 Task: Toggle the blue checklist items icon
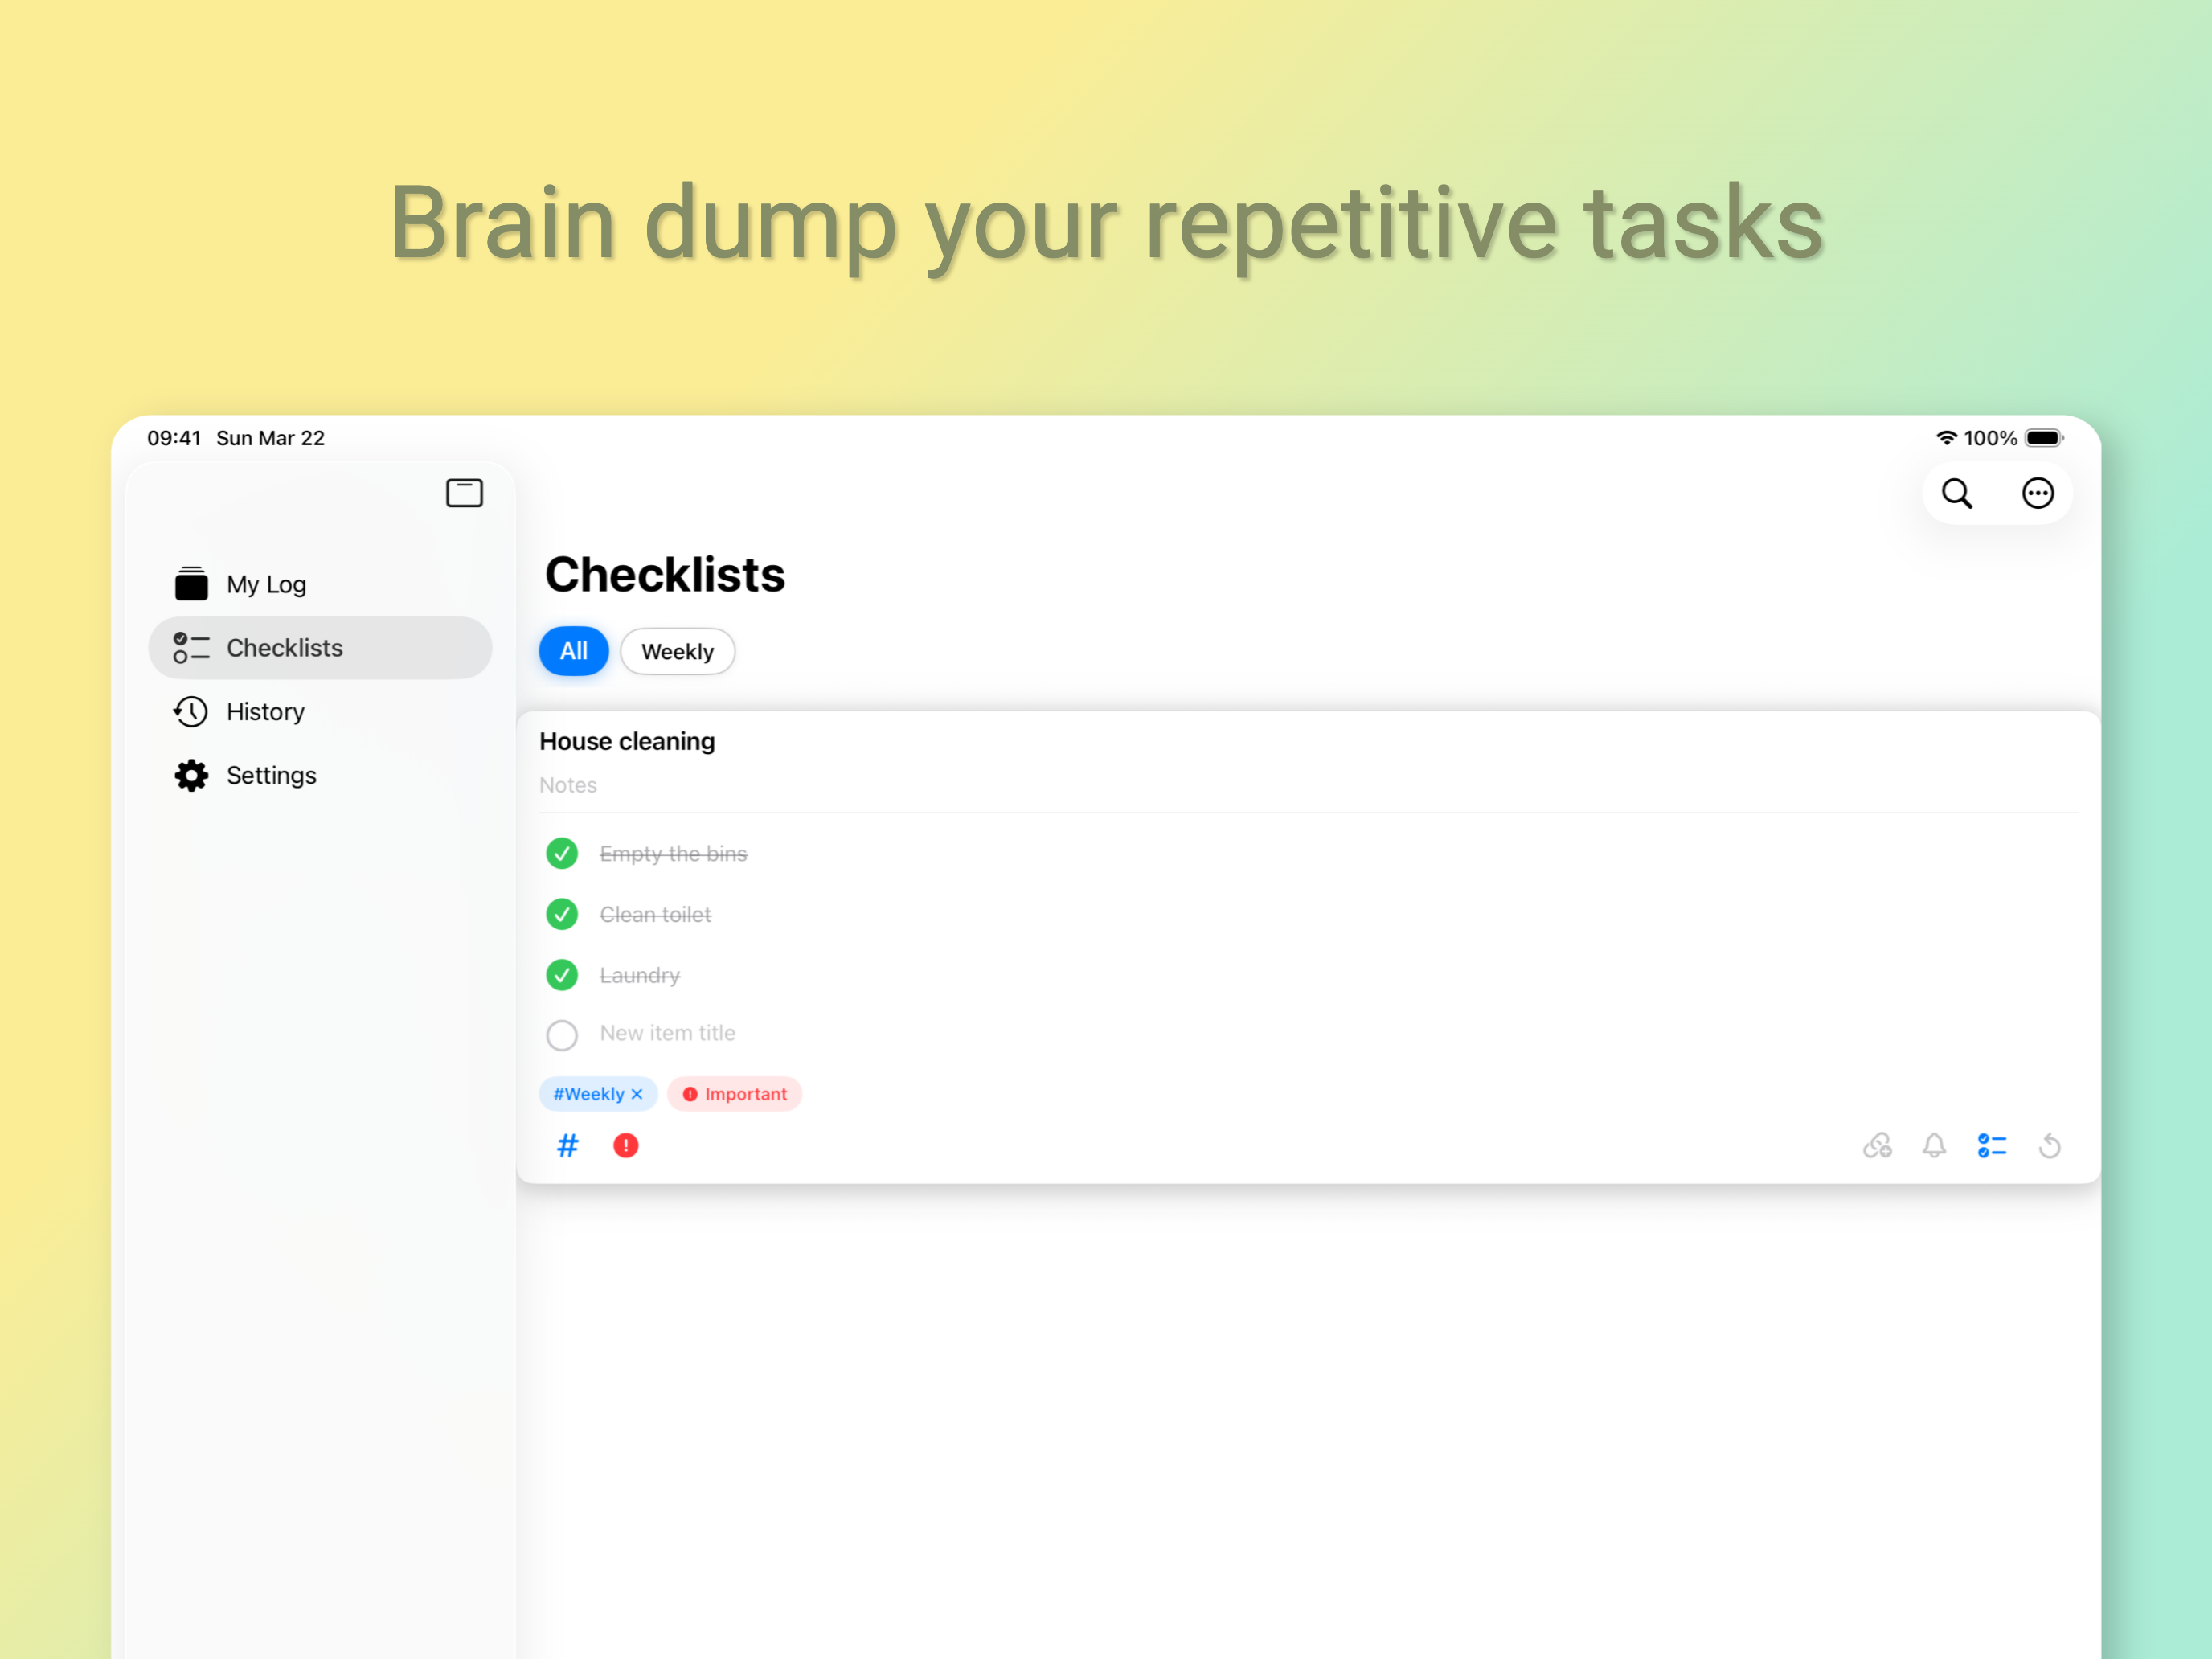(x=1992, y=1146)
